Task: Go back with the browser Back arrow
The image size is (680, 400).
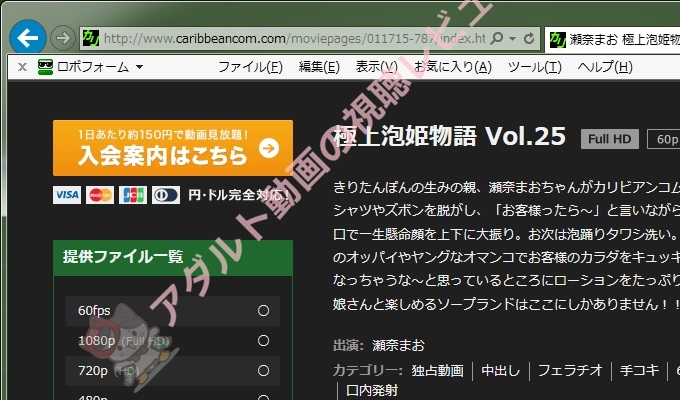Action: [x=28, y=38]
